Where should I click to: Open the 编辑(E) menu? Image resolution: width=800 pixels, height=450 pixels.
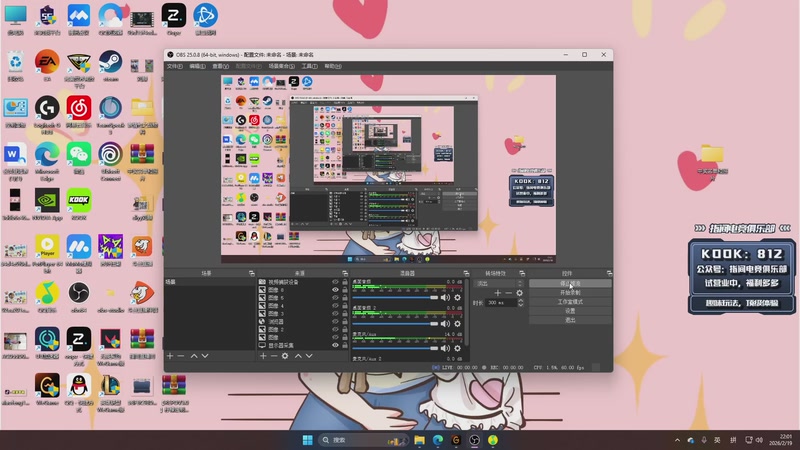click(197, 66)
